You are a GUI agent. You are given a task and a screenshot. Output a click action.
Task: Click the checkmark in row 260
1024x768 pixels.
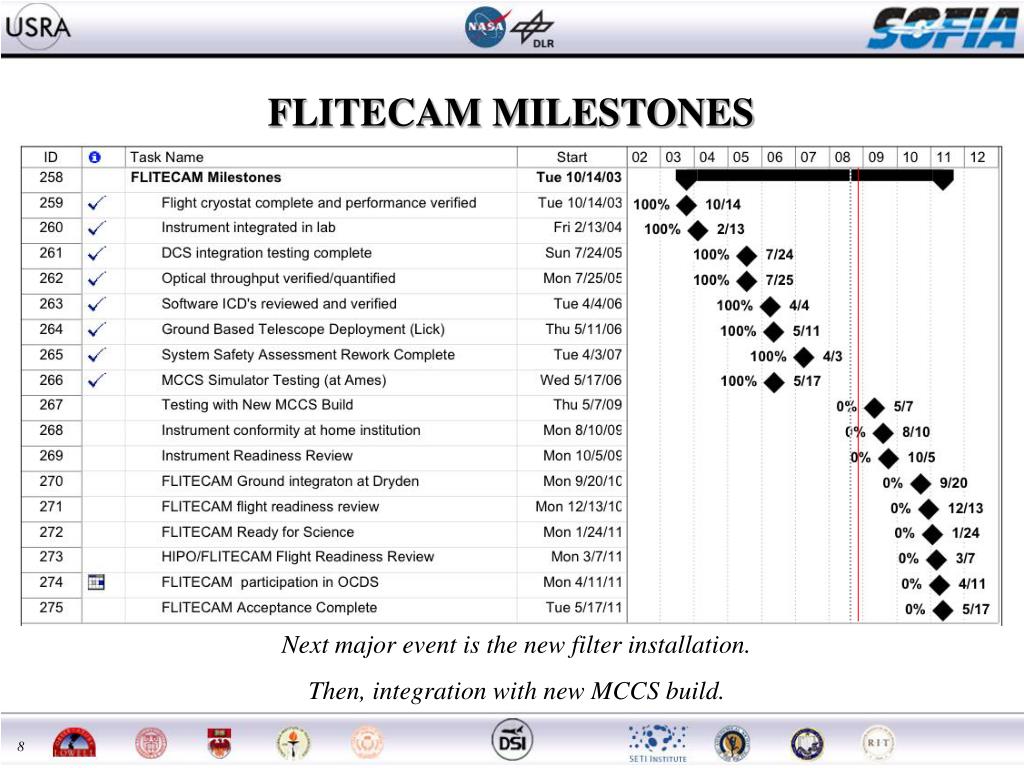(97, 229)
